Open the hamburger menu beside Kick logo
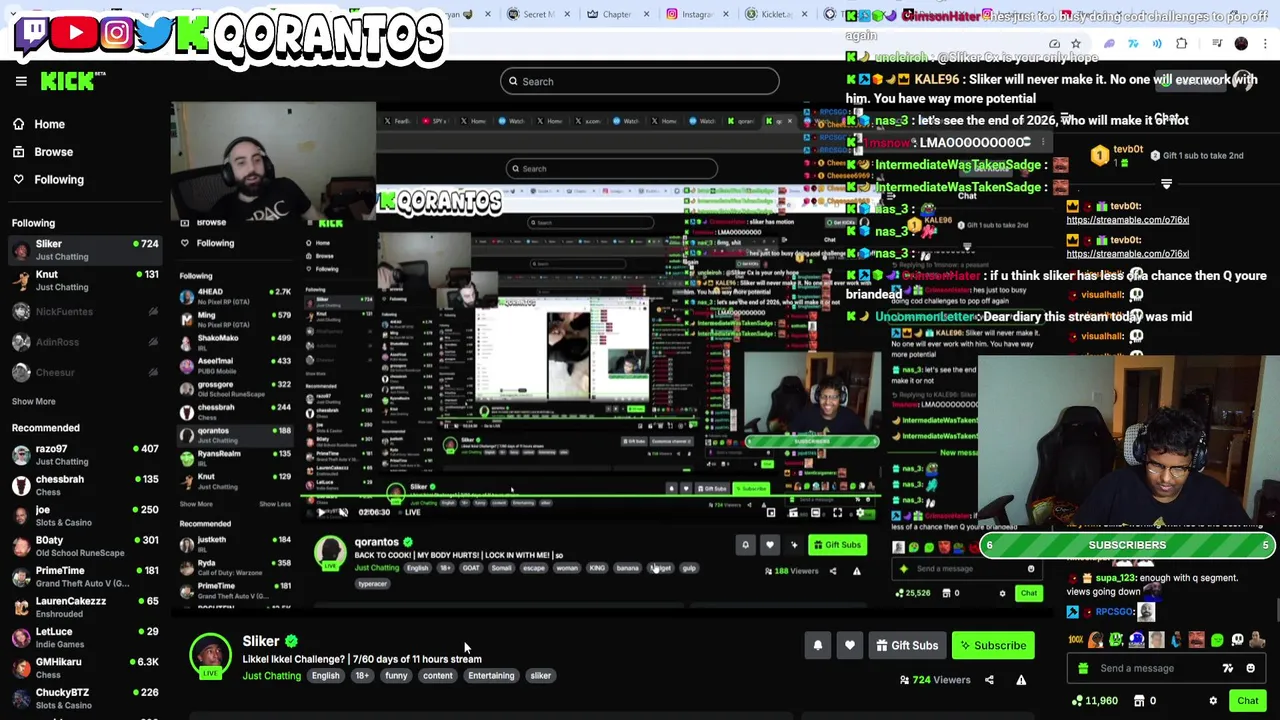 [x=21, y=81]
